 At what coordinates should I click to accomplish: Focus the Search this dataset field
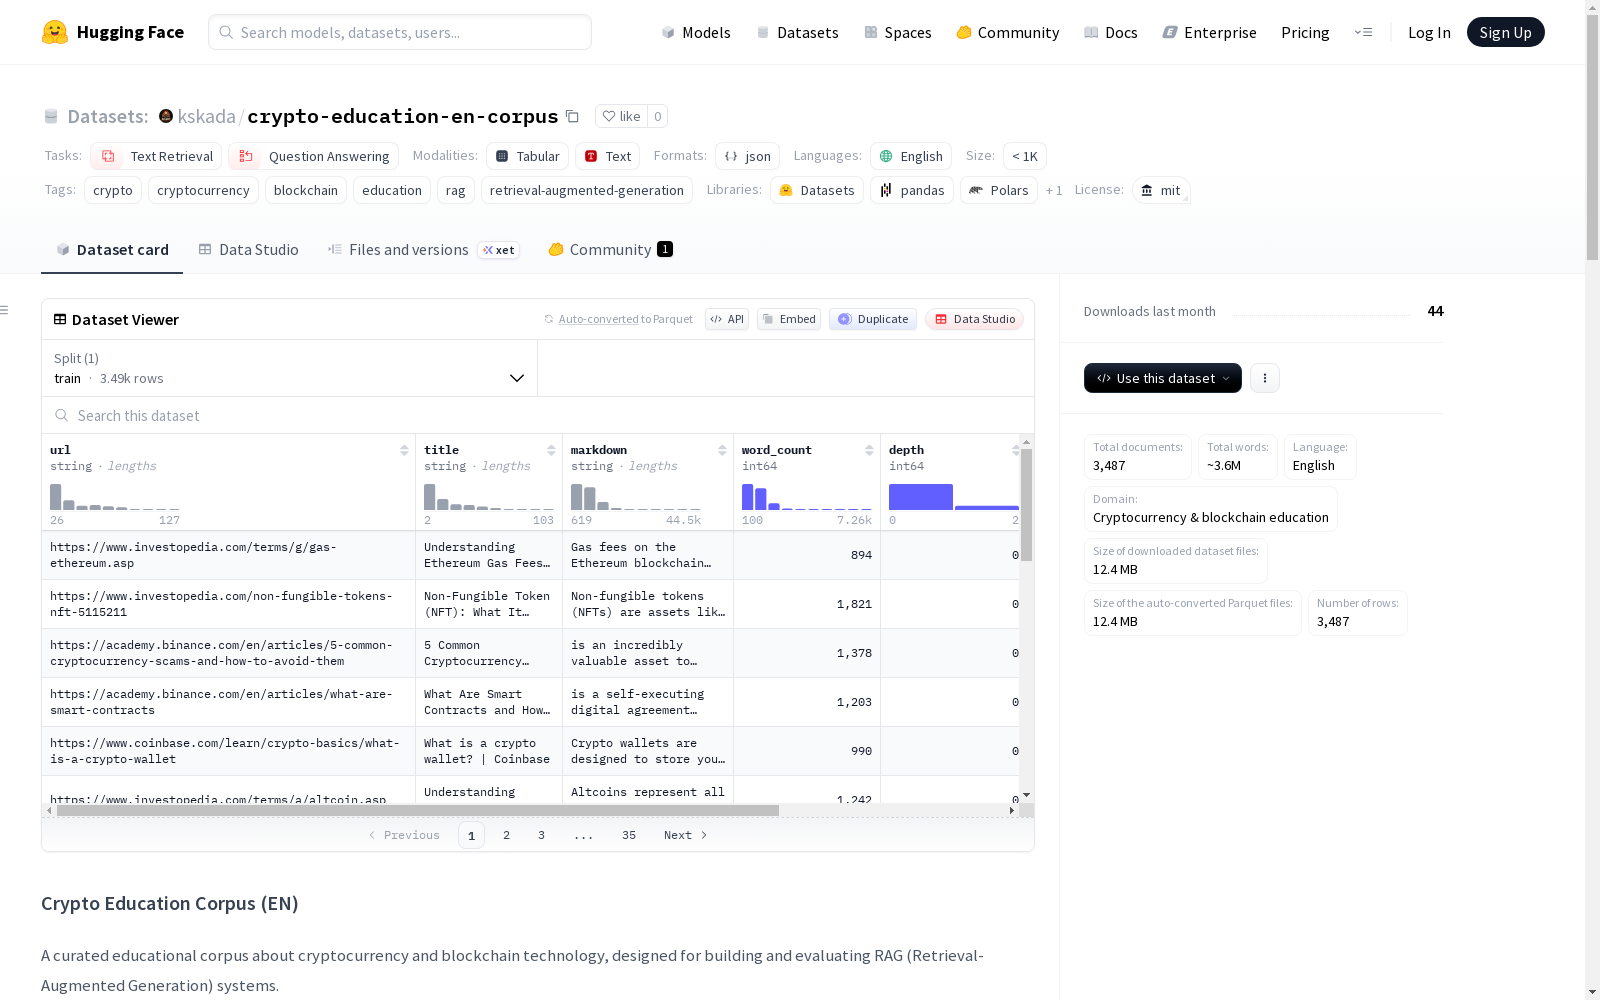538,415
